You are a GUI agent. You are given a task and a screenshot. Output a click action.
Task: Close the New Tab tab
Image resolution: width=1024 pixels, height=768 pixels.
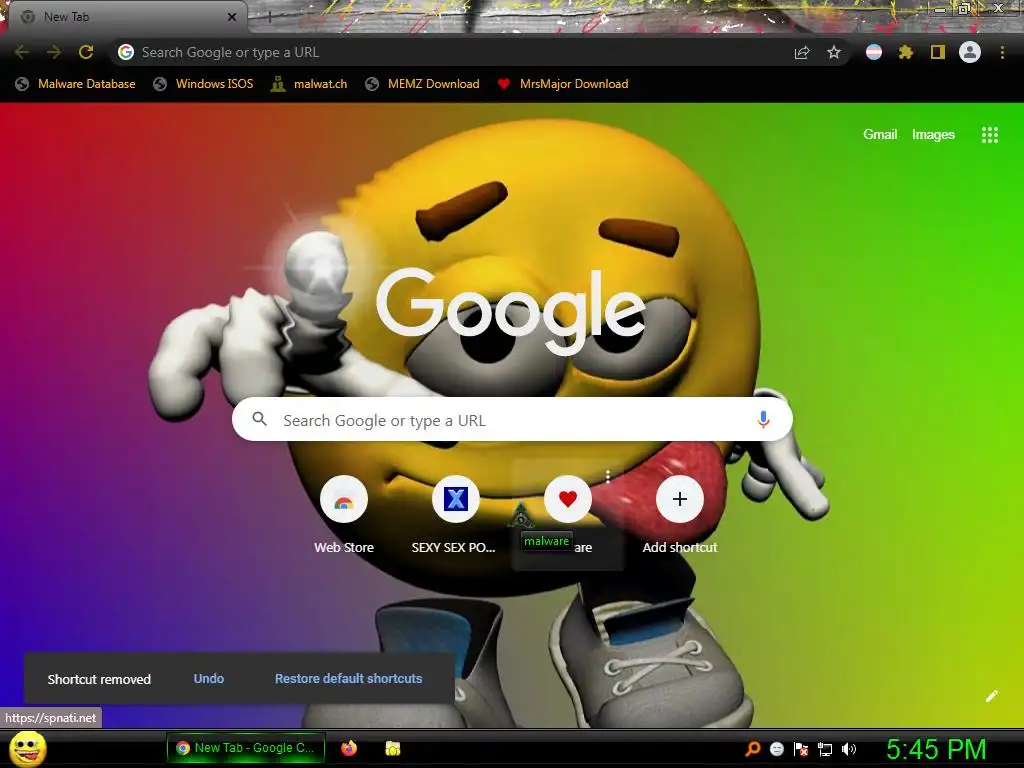(x=232, y=17)
